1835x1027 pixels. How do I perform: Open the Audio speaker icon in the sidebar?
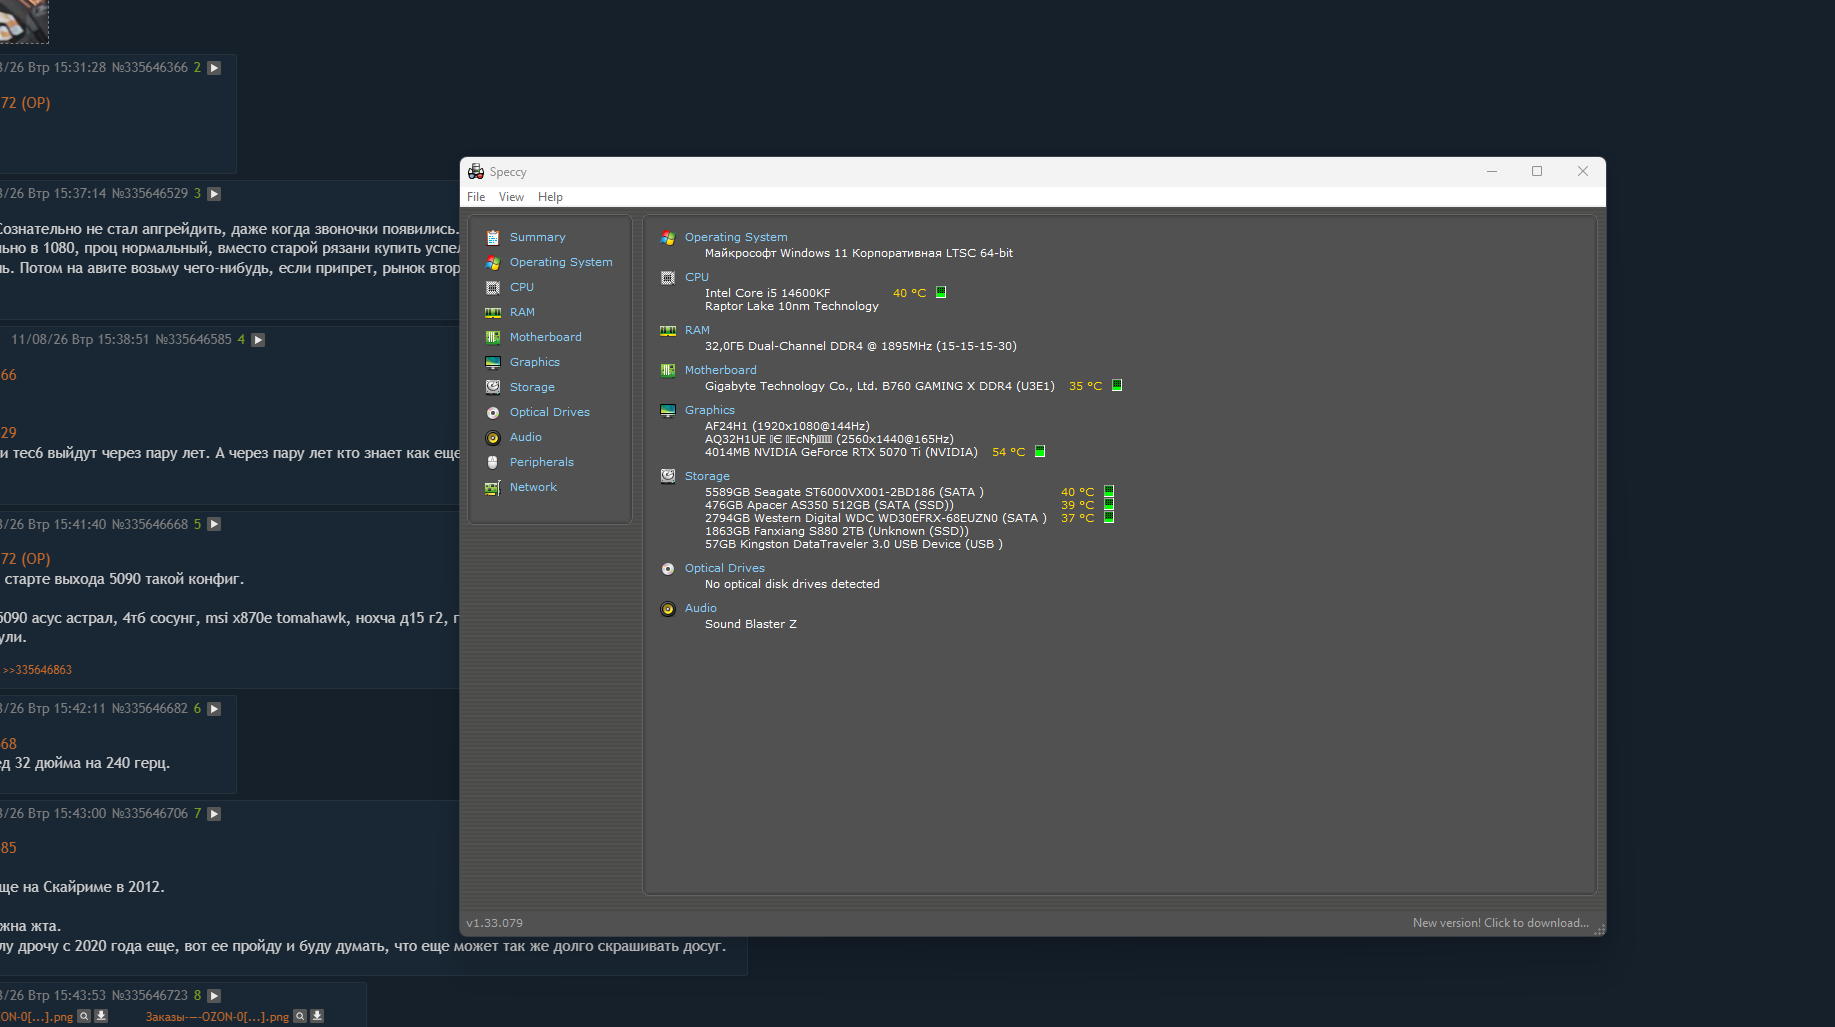coord(493,438)
